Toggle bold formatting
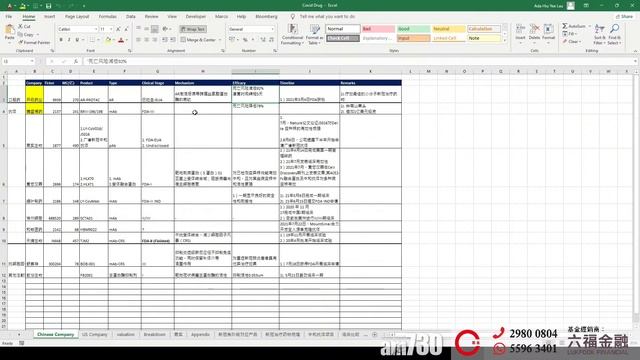 click(x=61, y=40)
